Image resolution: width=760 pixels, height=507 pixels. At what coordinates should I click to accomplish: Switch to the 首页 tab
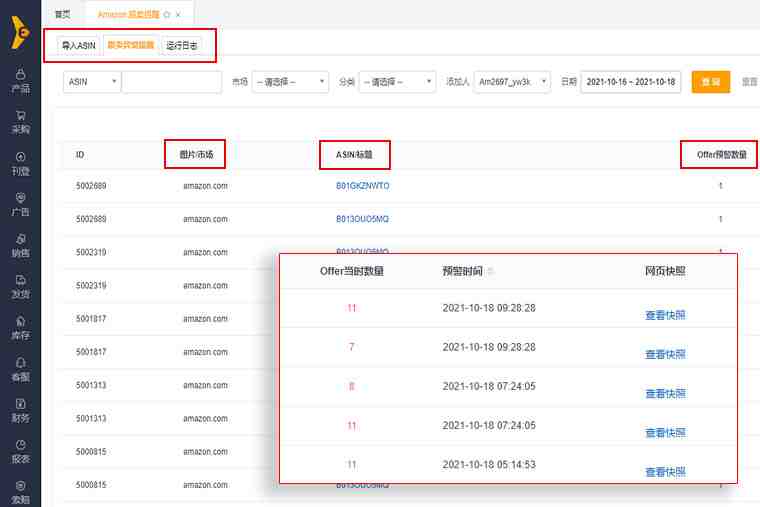click(63, 14)
